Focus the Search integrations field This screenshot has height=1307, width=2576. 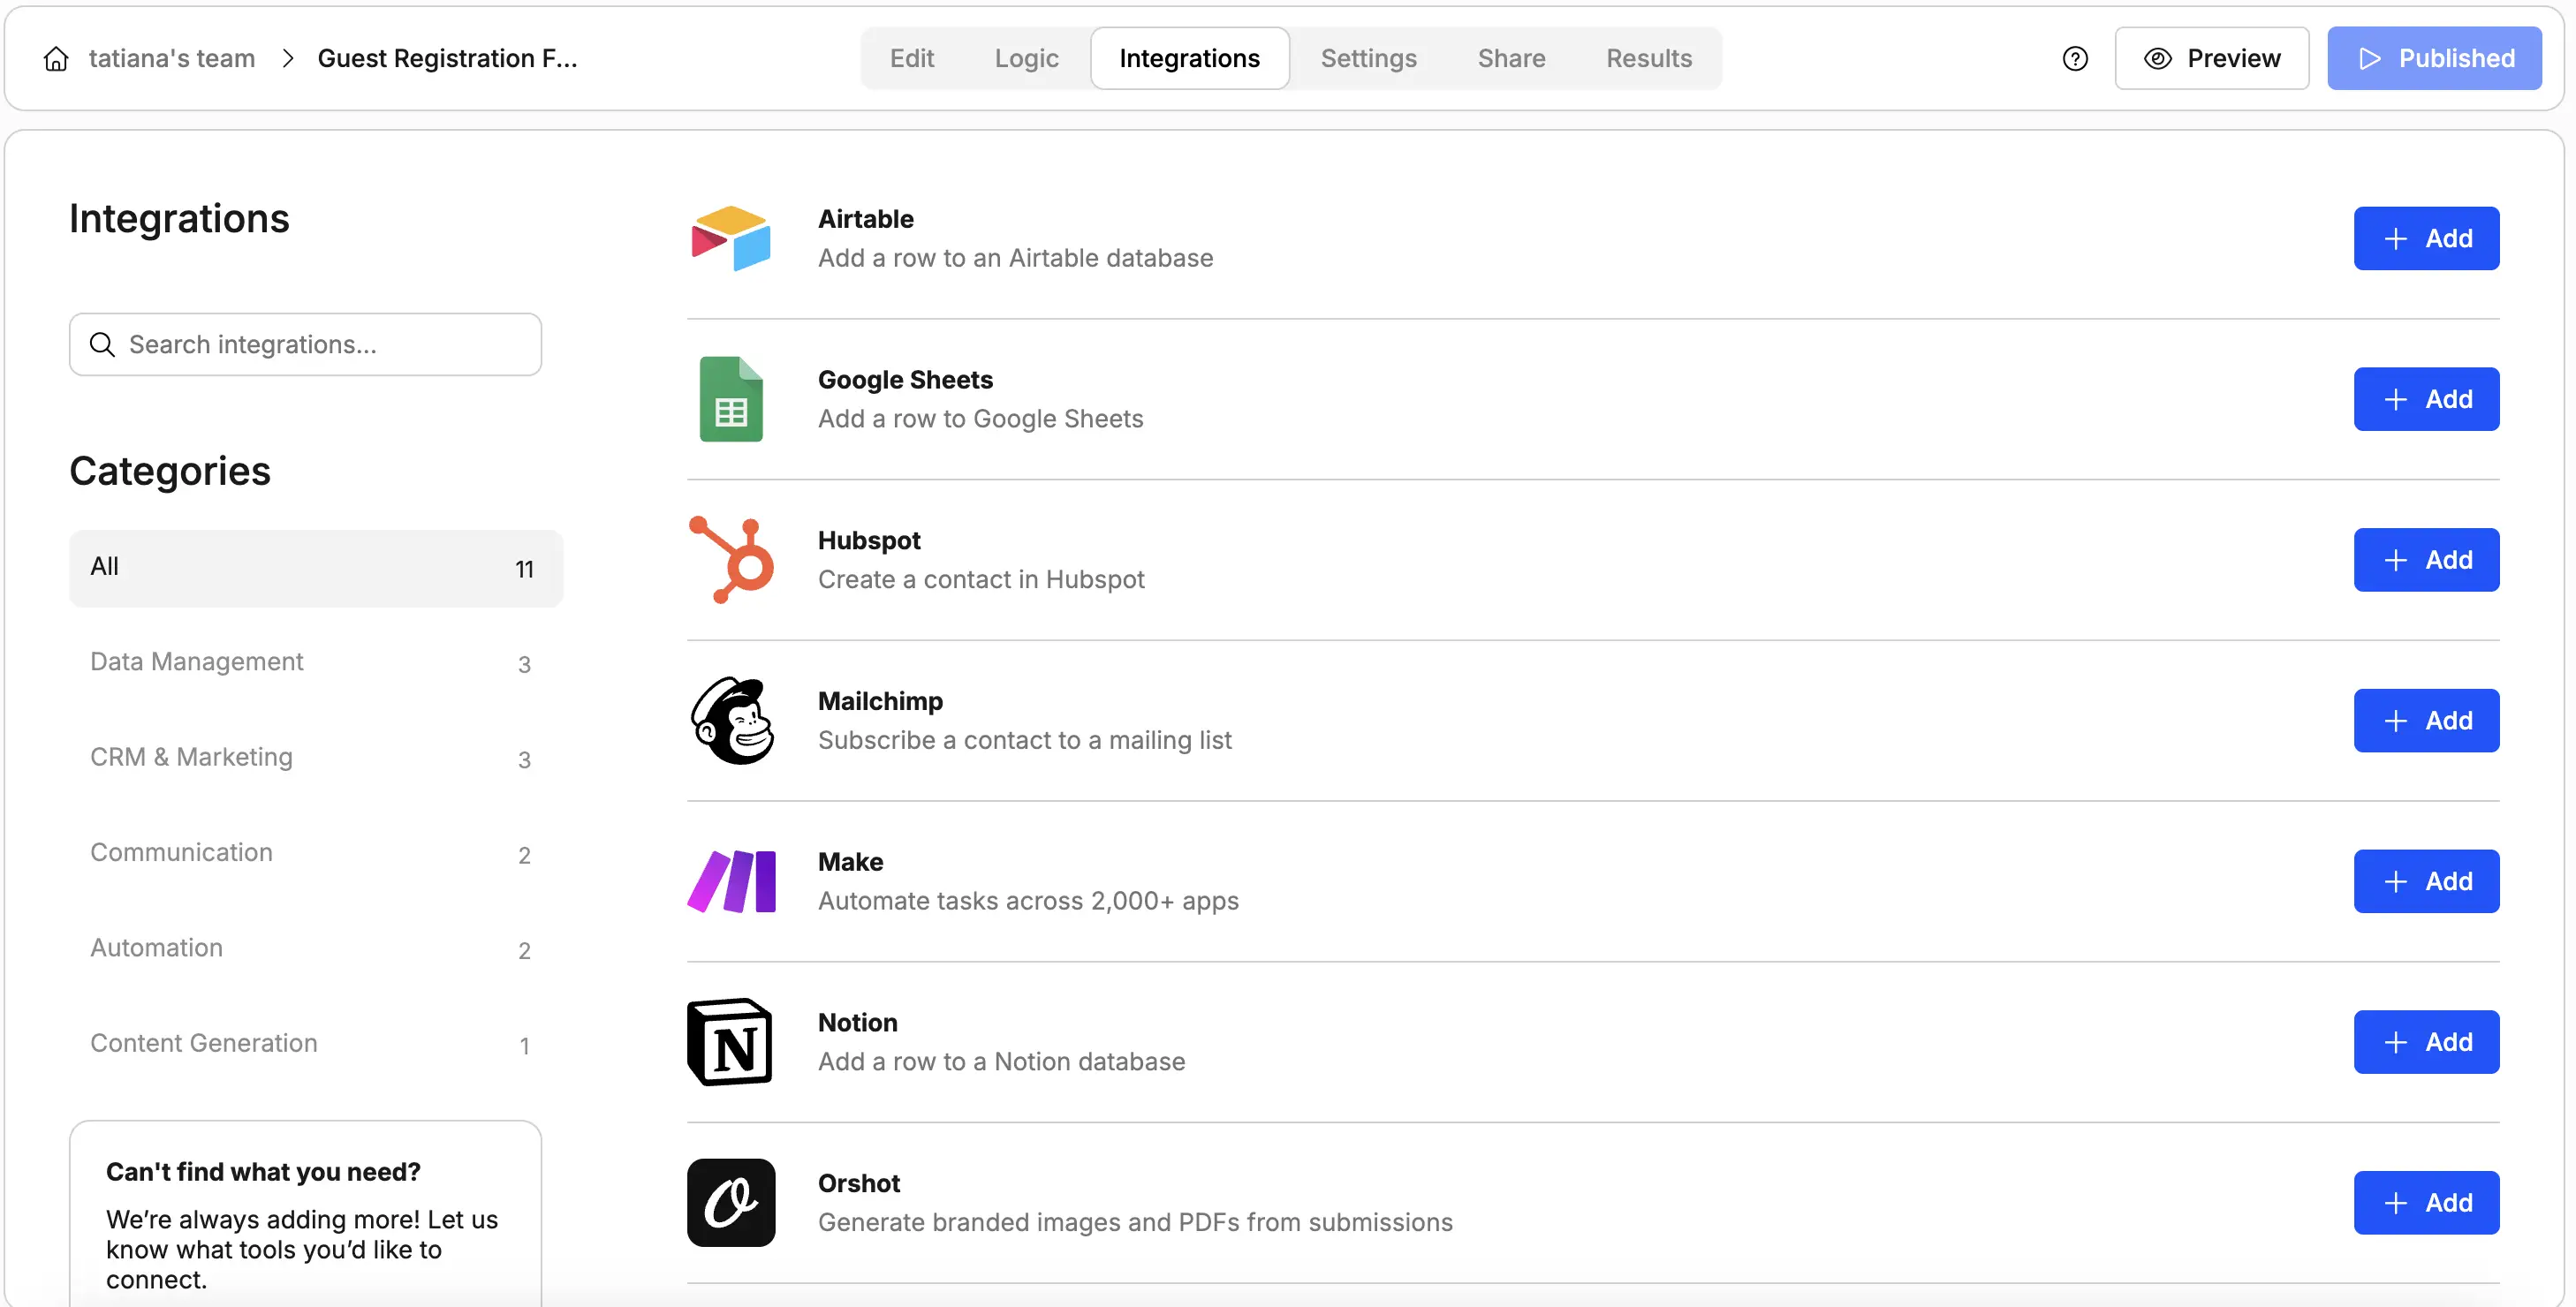pyautogui.click(x=306, y=345)
